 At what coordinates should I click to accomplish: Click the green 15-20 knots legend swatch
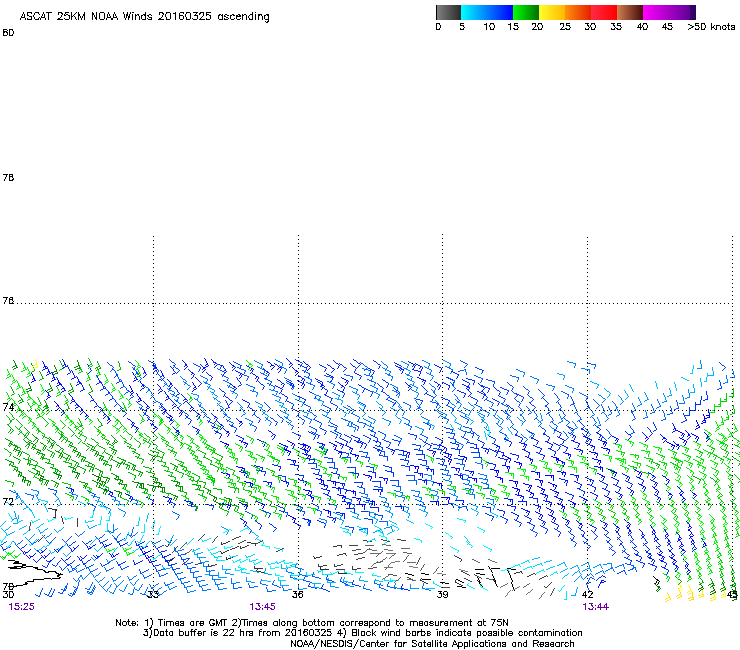pyautogui.click(x=526, y=12)
